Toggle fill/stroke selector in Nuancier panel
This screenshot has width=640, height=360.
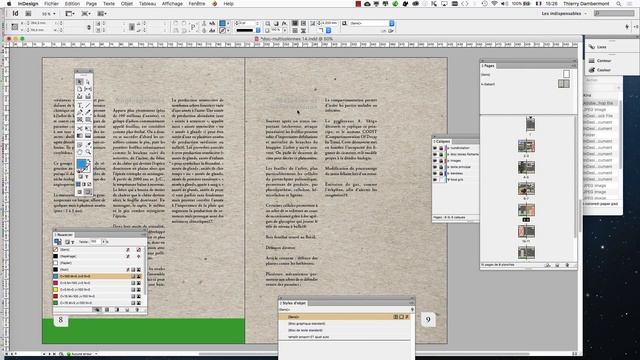point(58,242)
